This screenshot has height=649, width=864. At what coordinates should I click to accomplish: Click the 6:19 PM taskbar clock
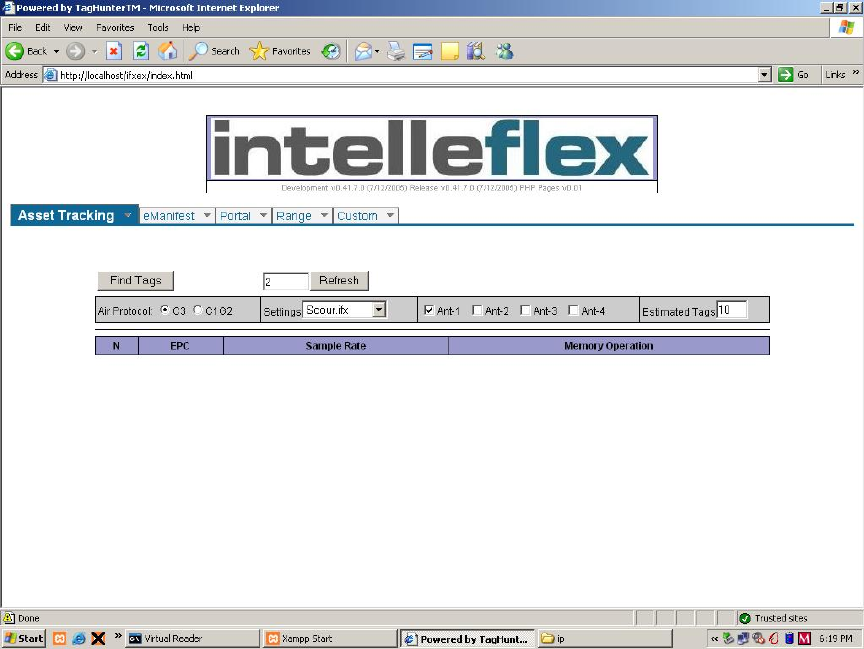[x=835, y=639]
